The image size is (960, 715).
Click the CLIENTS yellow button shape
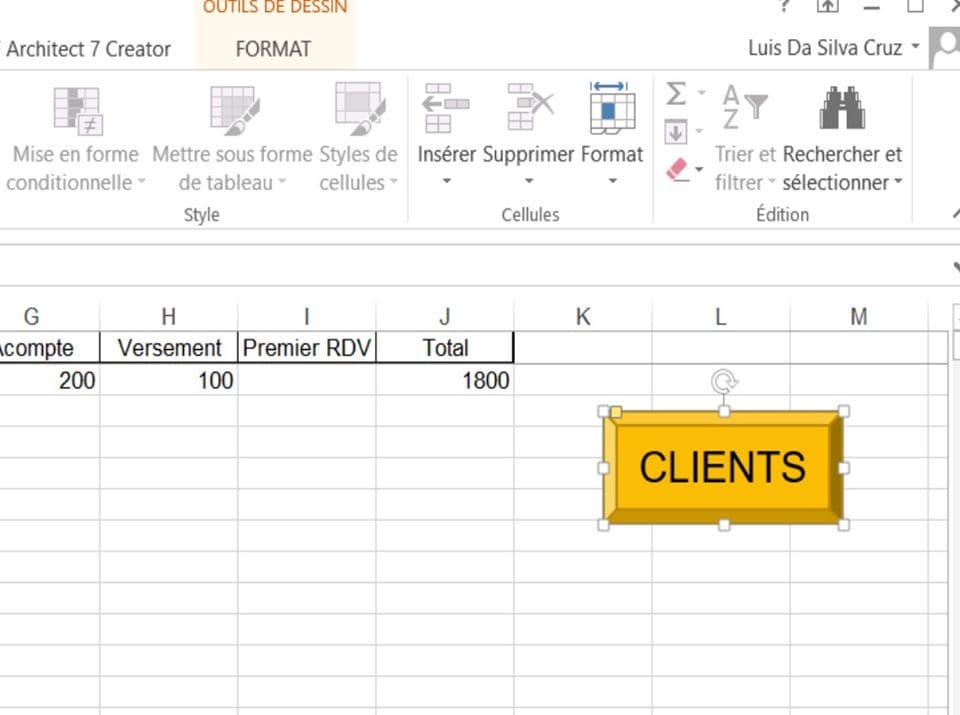click(723, 468)
